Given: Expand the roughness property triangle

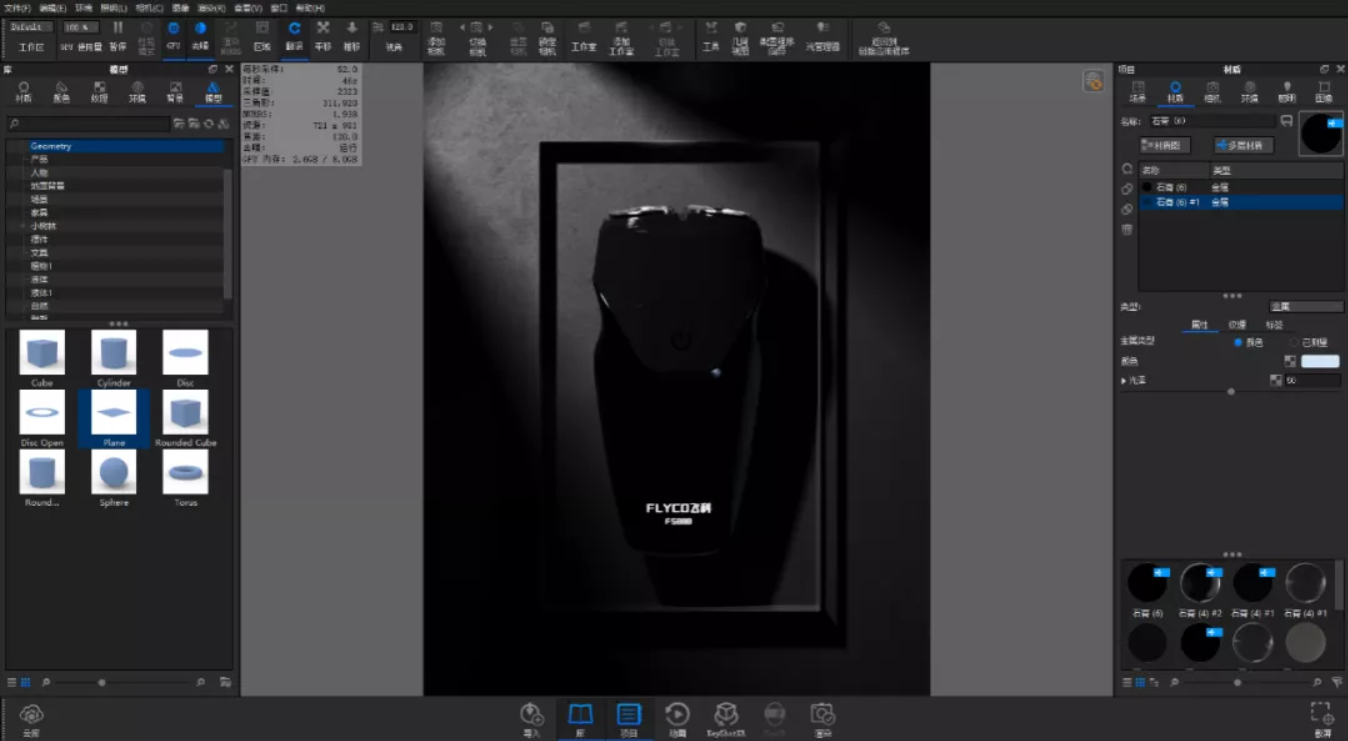Looking at the screenshot, I should [1124, 381].
